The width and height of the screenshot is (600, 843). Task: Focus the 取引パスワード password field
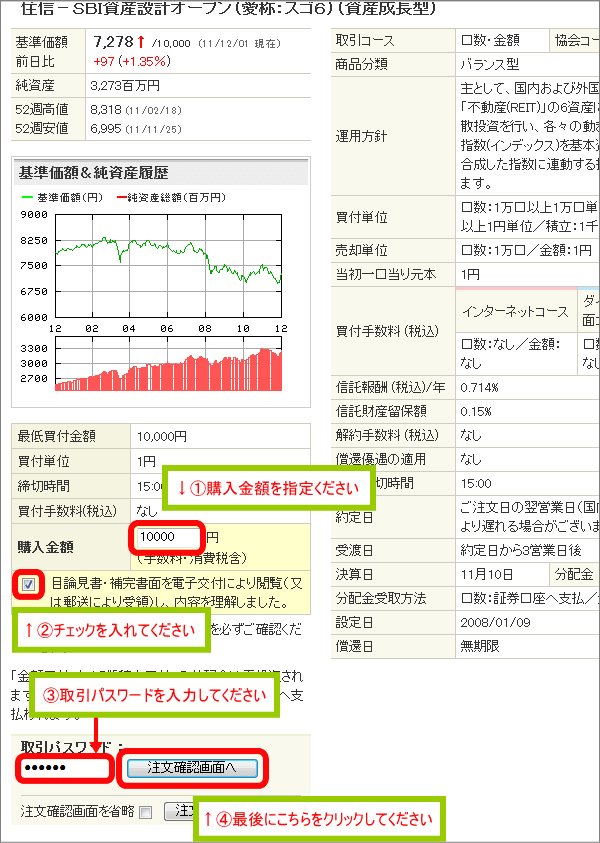point(65,768)
